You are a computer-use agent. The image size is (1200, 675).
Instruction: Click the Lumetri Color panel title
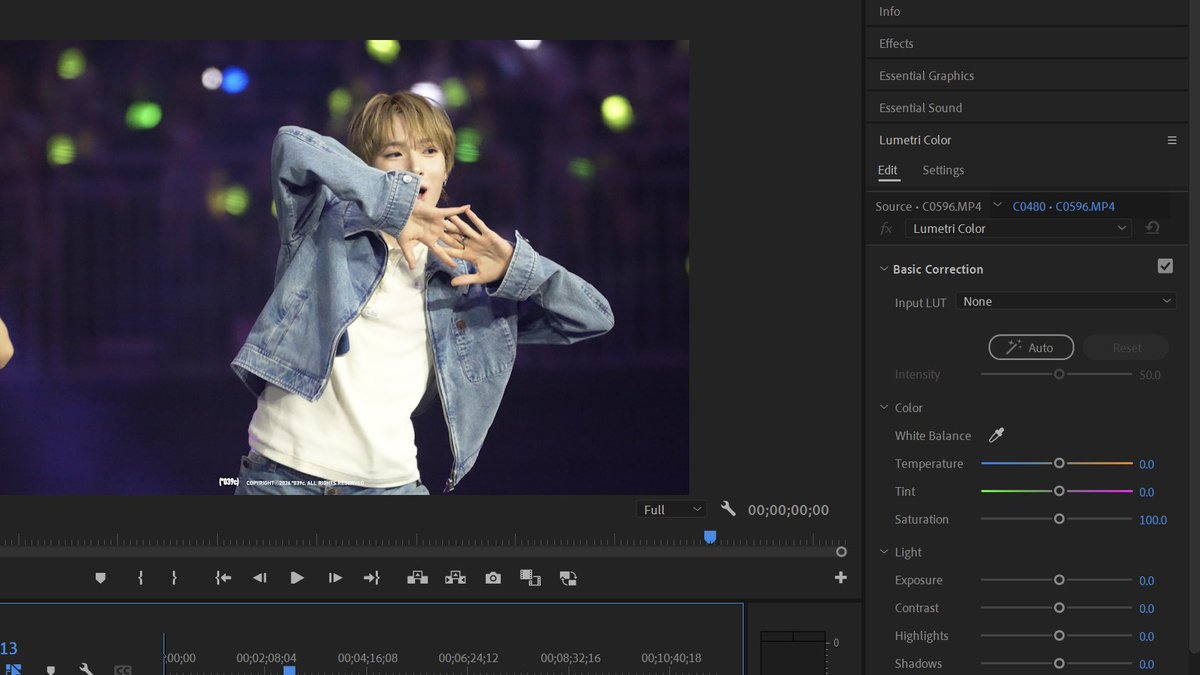pos(915,140)
